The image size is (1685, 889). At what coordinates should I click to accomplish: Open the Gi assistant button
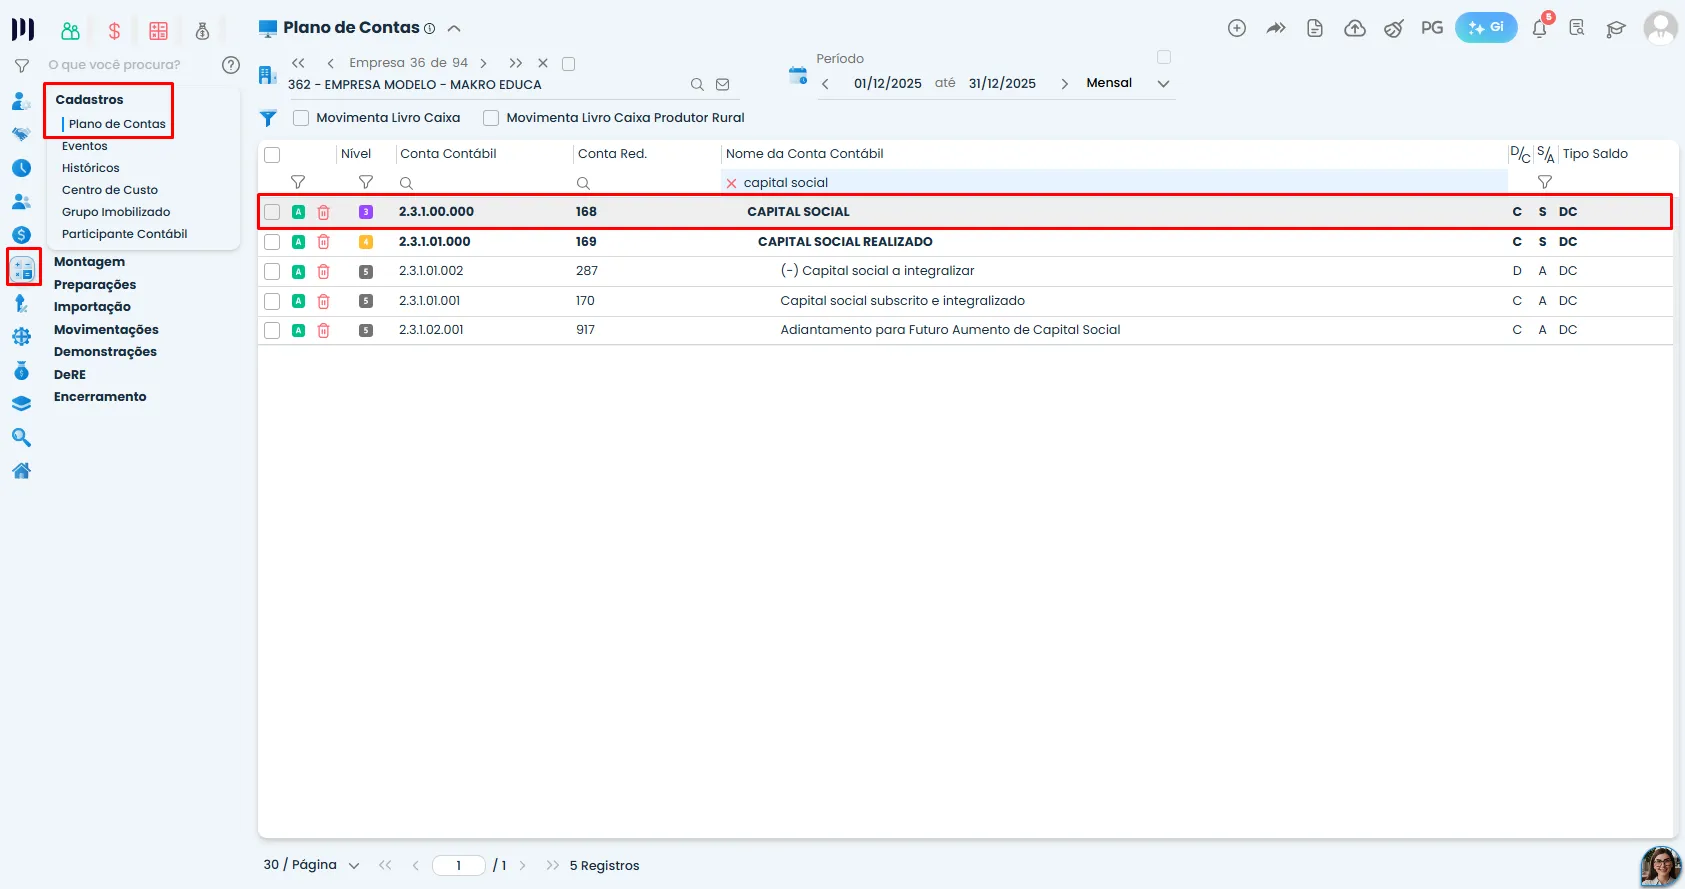click(x=1486, y=28)
